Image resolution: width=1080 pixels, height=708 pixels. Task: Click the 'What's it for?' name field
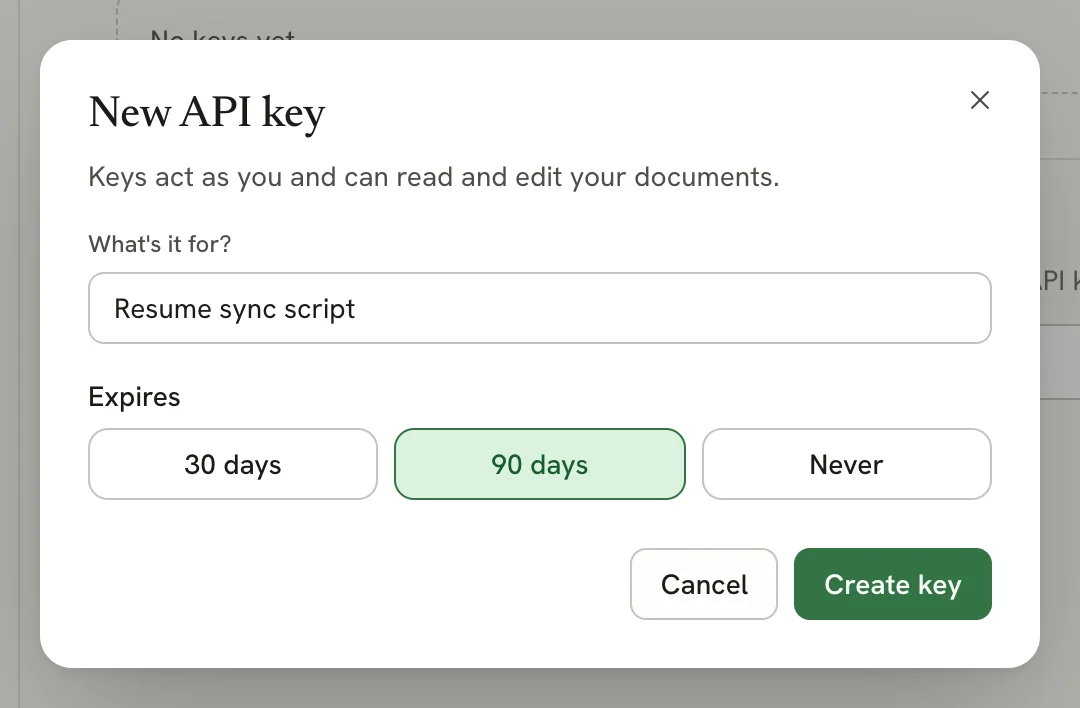click(539, 308)
